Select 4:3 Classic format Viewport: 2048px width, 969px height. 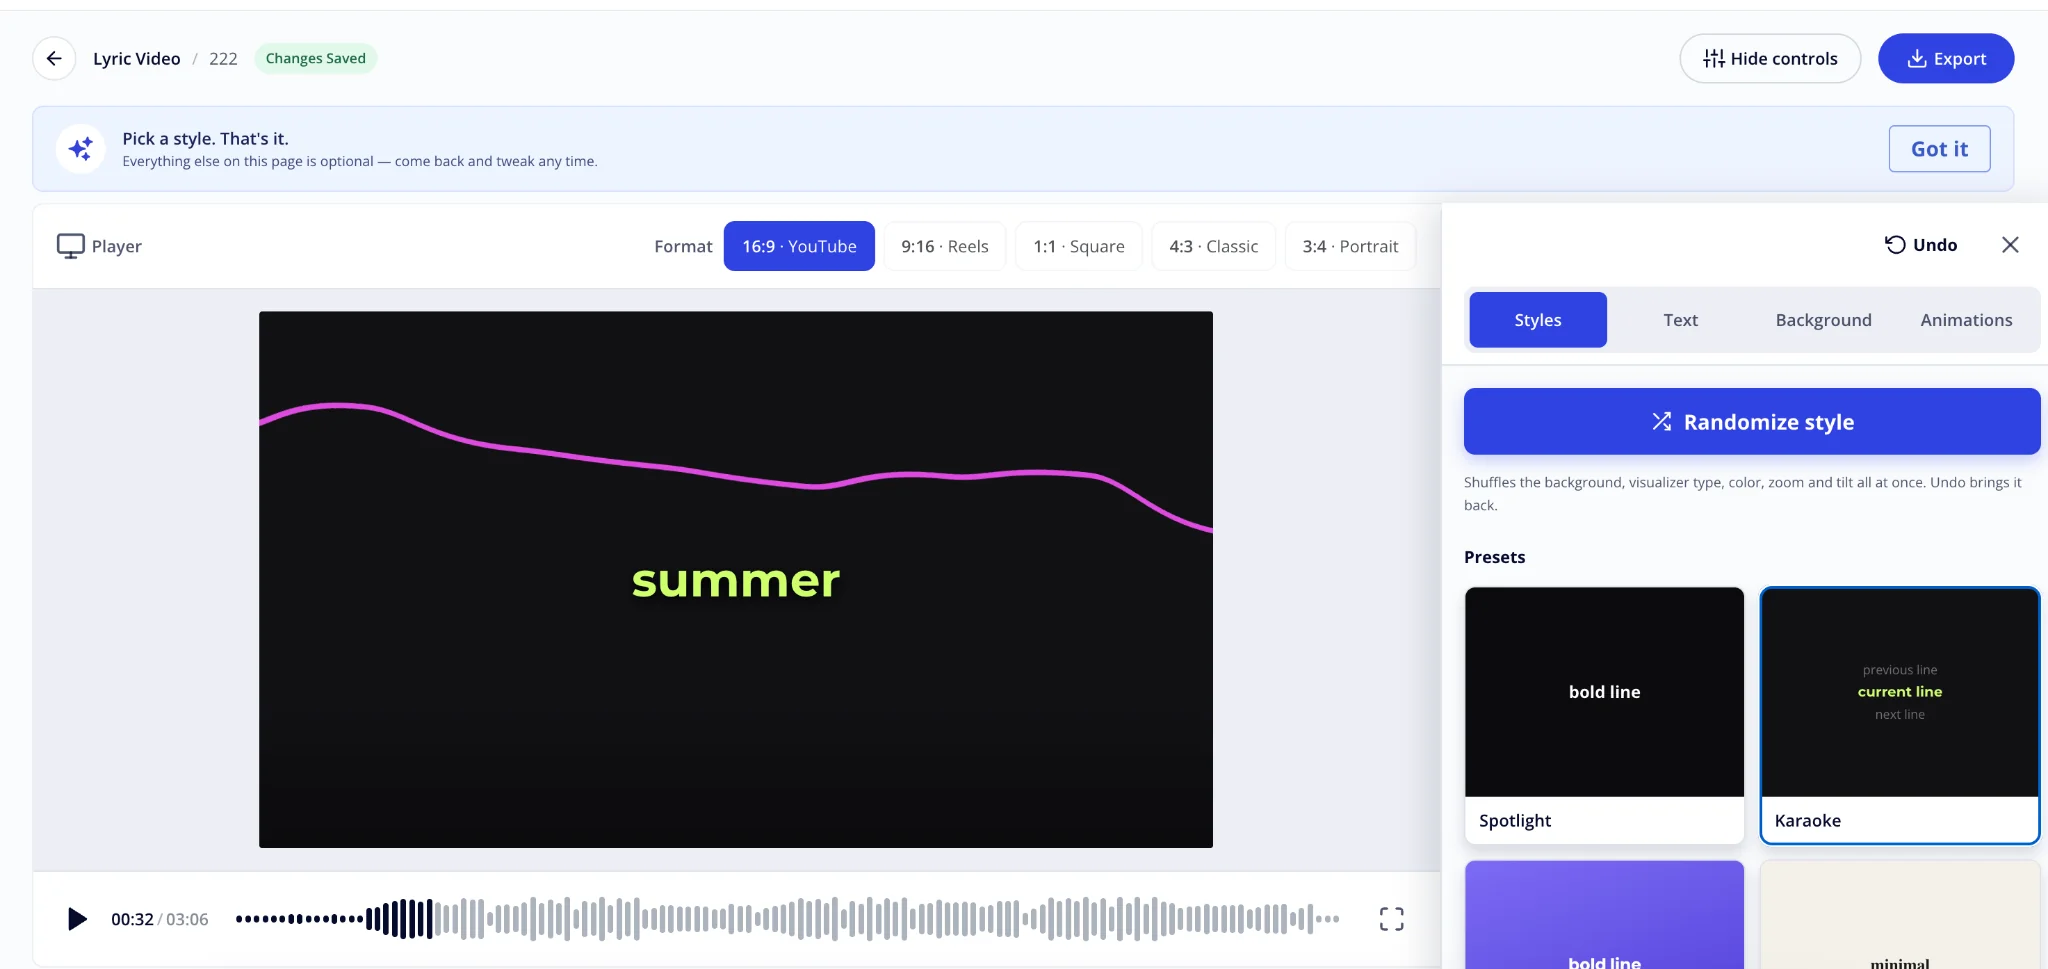coord(1213,246)
